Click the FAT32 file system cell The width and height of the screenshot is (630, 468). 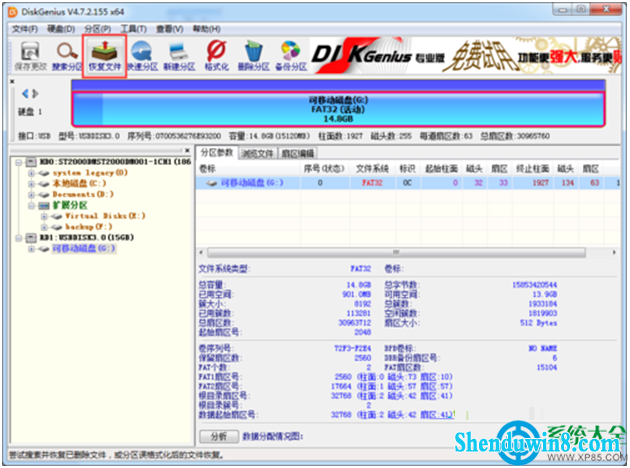click(372, 183)
